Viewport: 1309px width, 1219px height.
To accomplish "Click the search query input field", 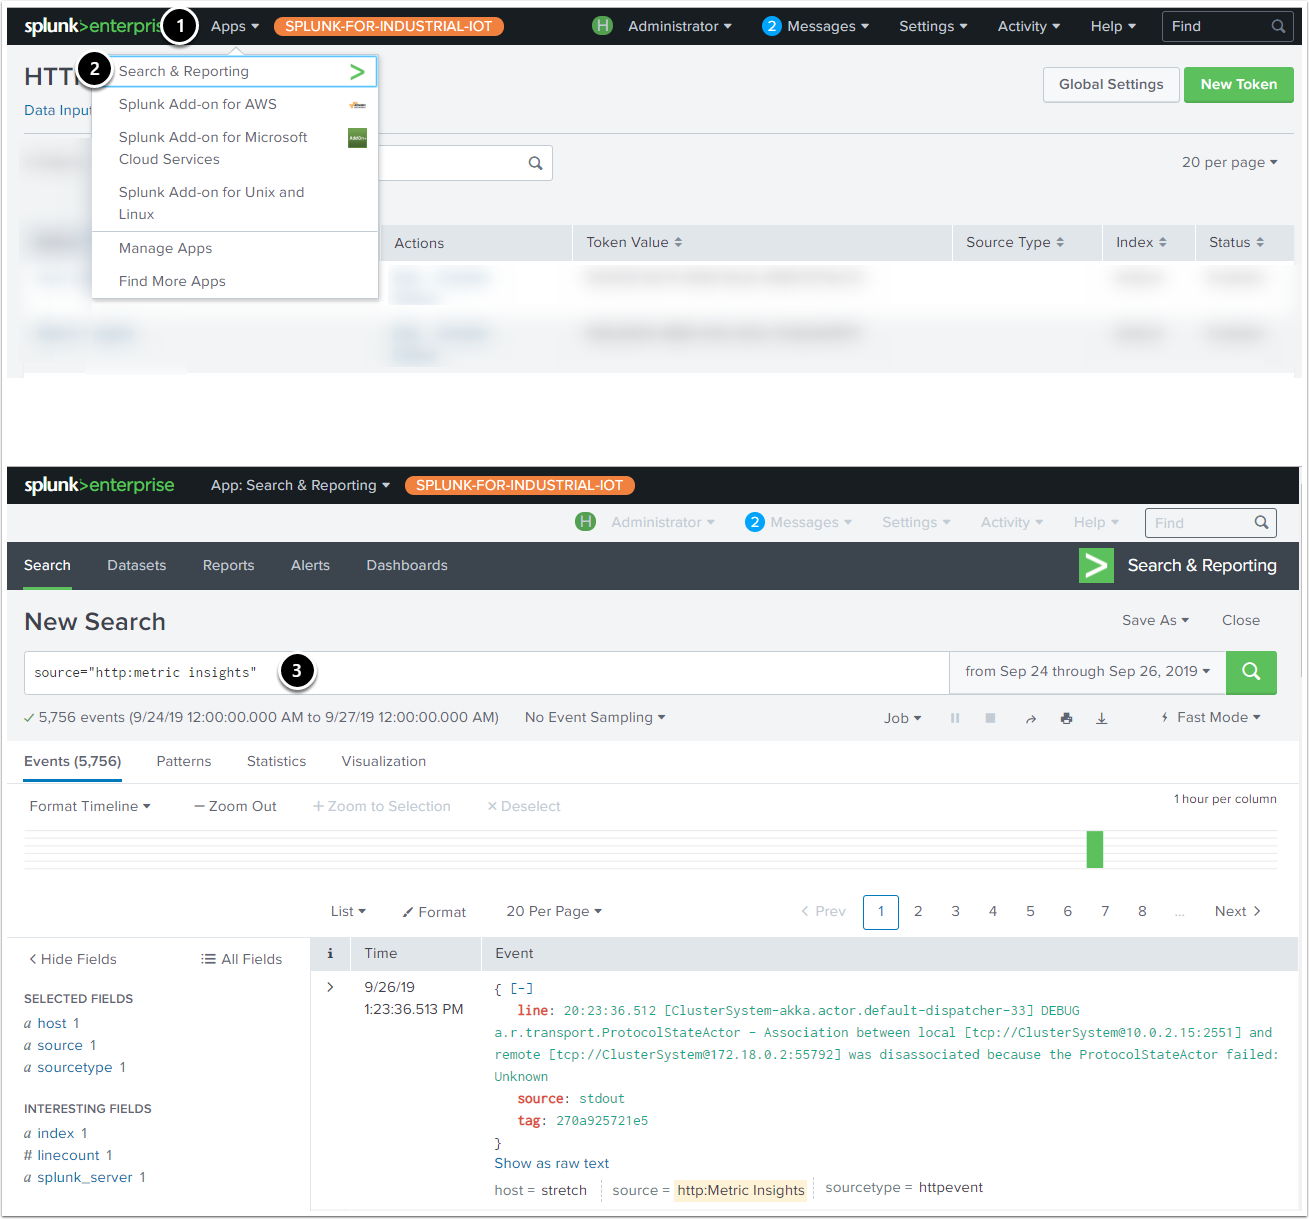I will [486, 673].
